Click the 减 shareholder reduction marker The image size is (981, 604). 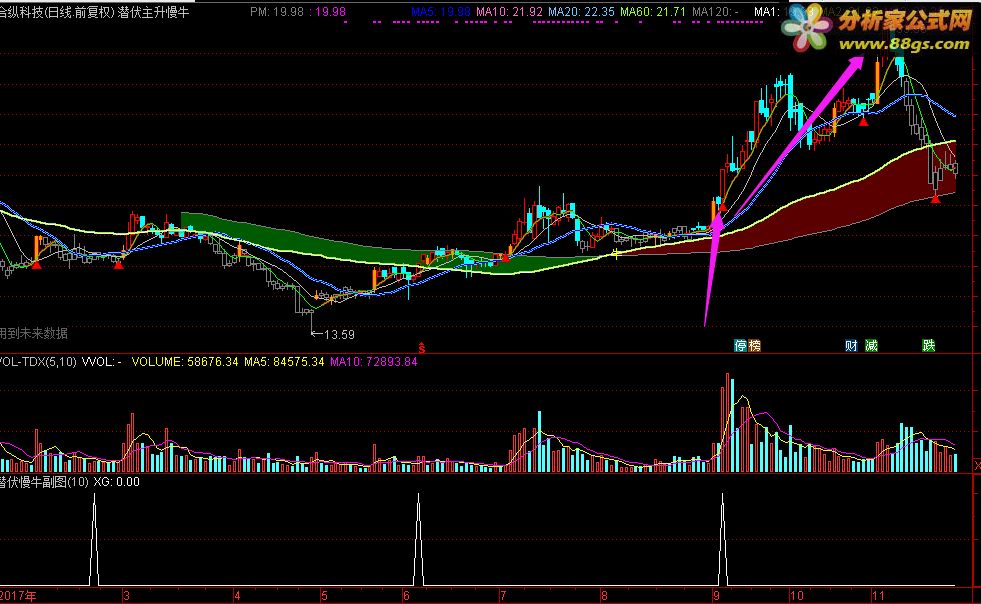pyautogui.click(x=871, y=346)
